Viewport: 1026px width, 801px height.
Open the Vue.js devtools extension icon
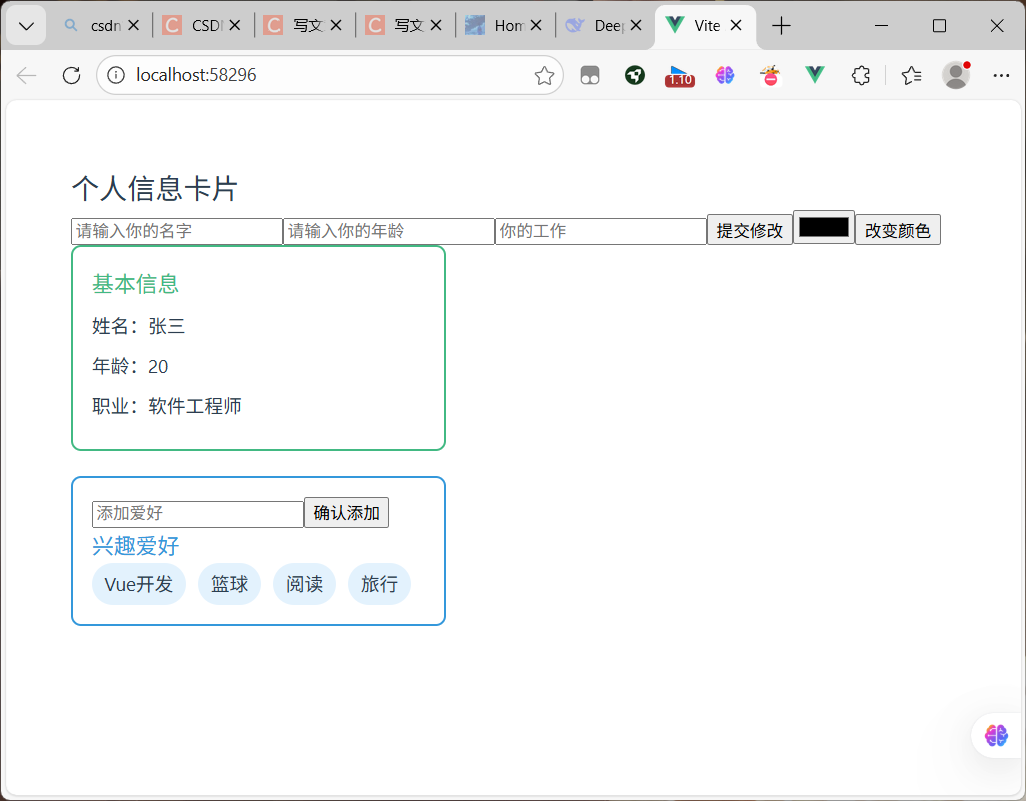coord(814,75)
